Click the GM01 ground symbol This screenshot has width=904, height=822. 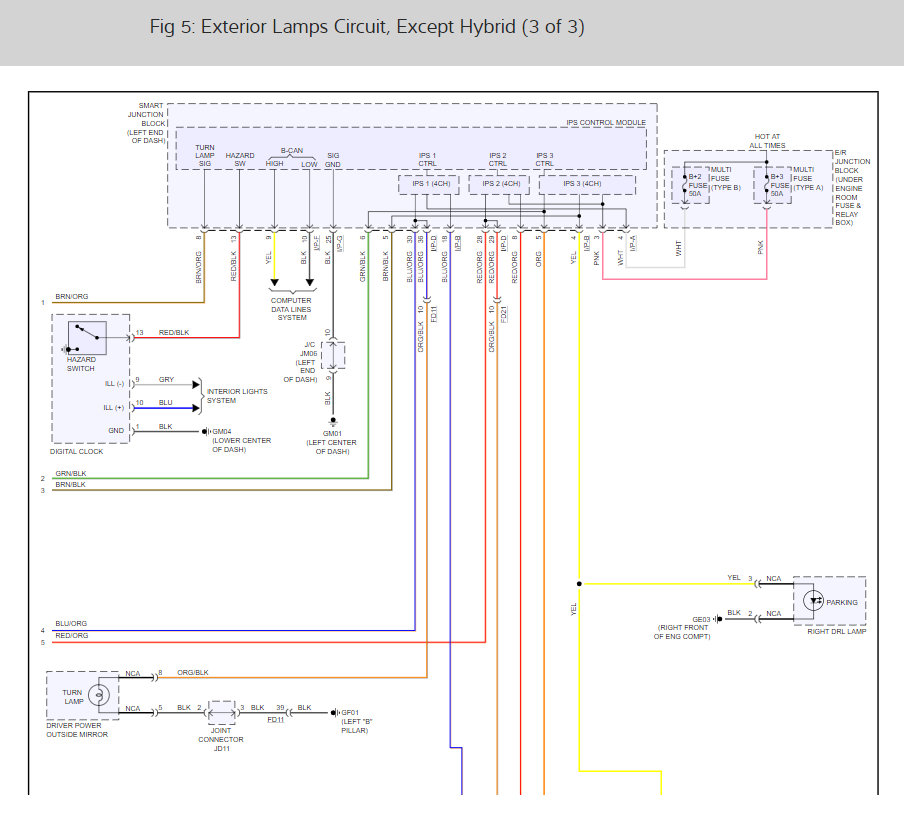click(333, 423)
